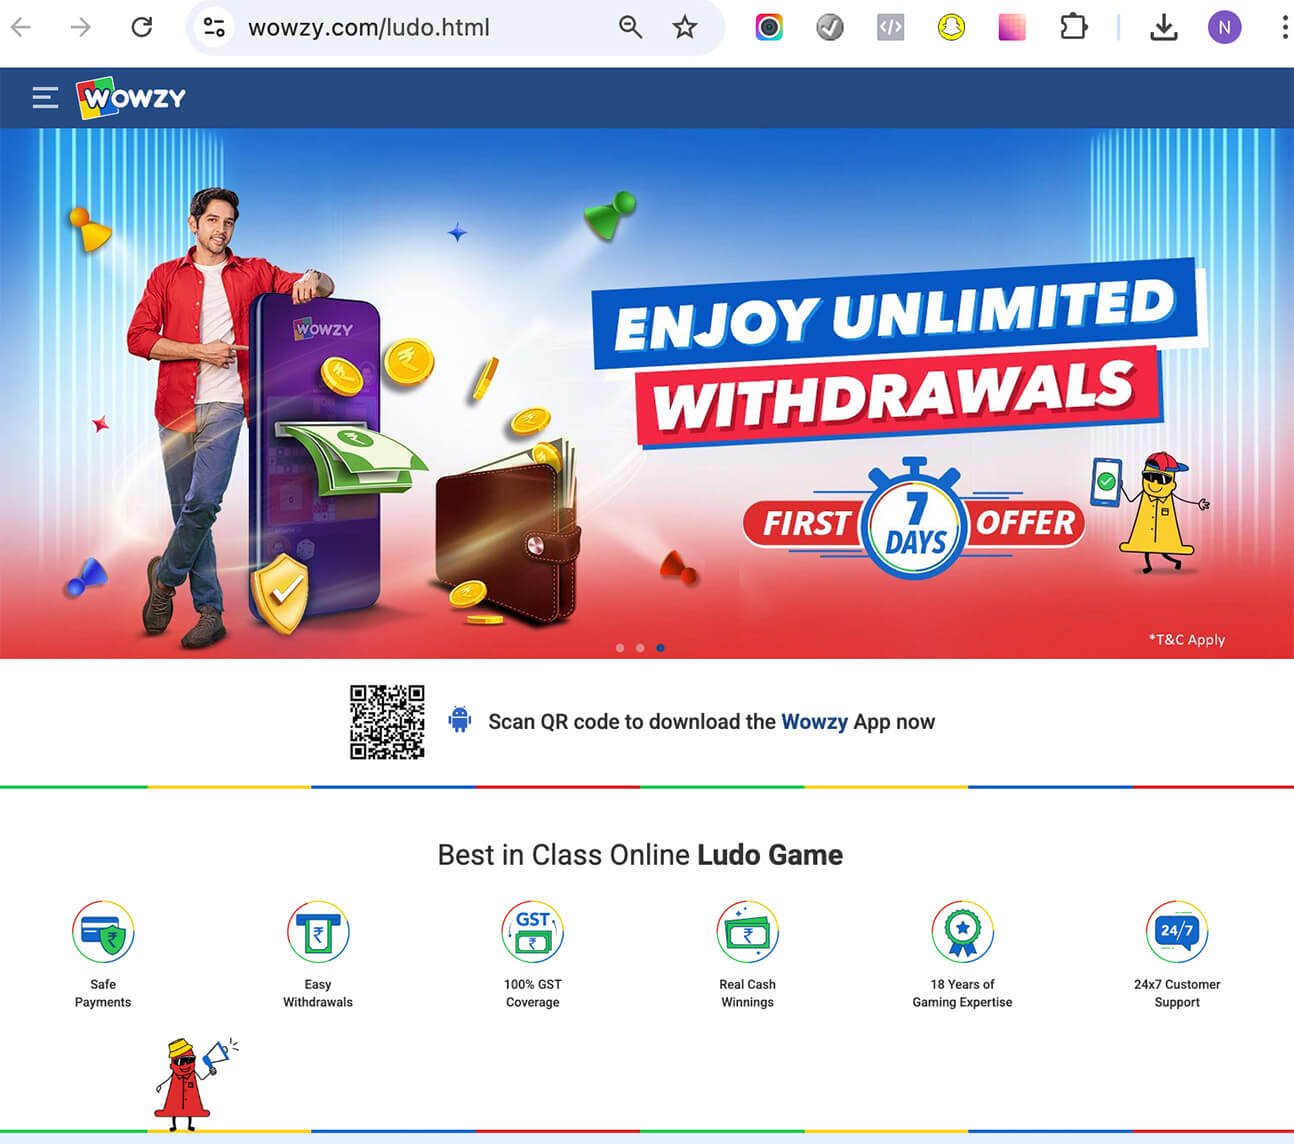Click the T&C Apply text
The height and width of the screenshot is (1144, 1294).
coord(1187,640)
